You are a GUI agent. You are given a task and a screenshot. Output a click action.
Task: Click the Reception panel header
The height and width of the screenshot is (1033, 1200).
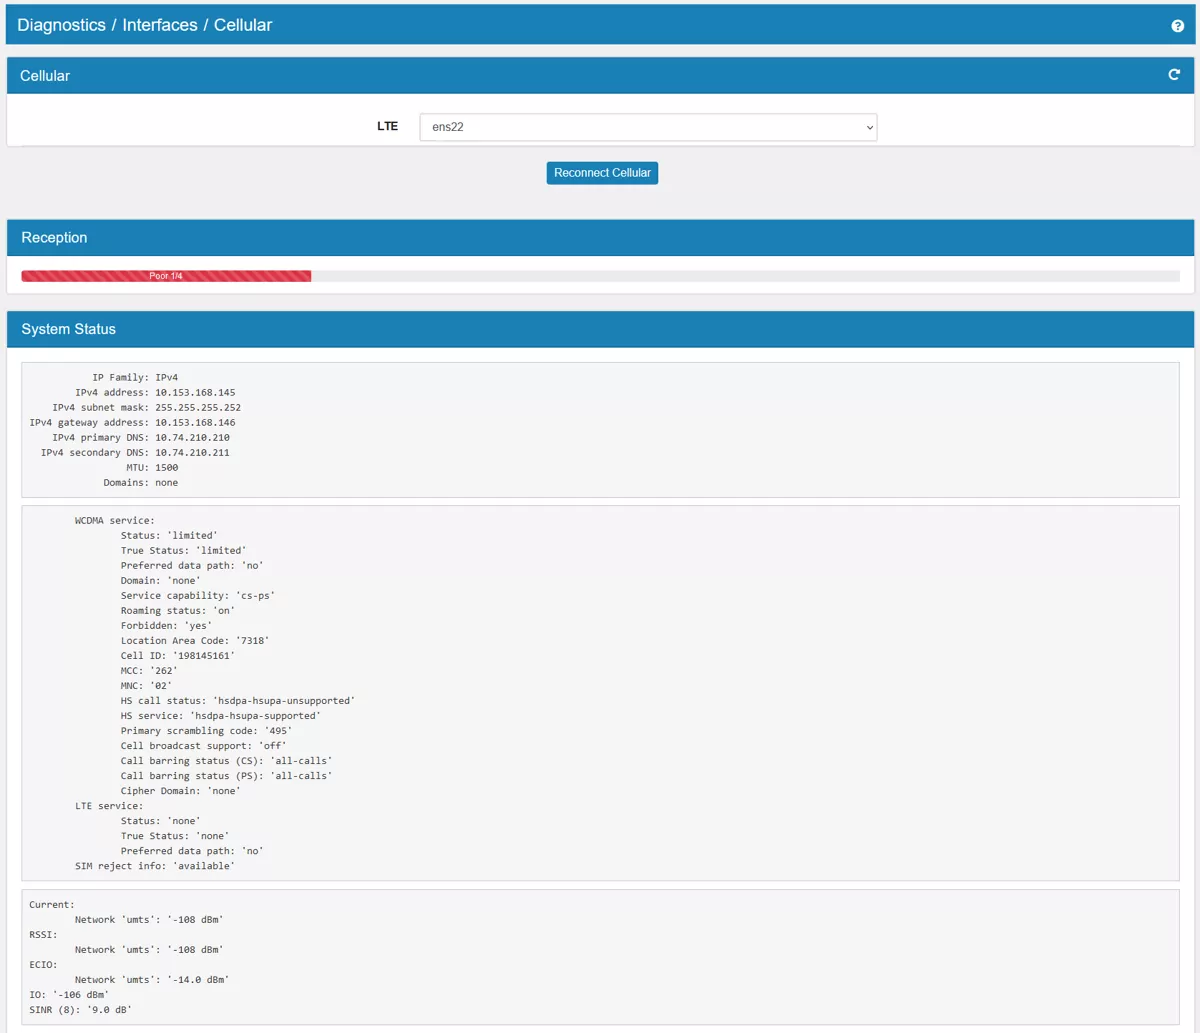point(54,238)
